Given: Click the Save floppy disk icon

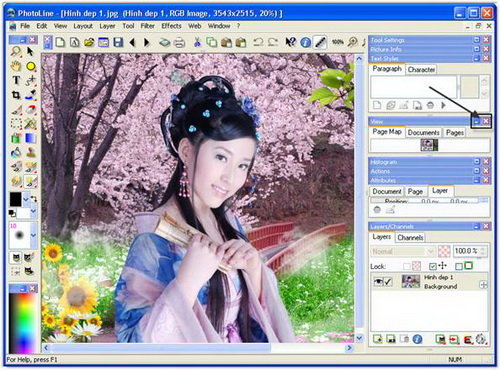Looking at the screenshot, I should point(118,42).
